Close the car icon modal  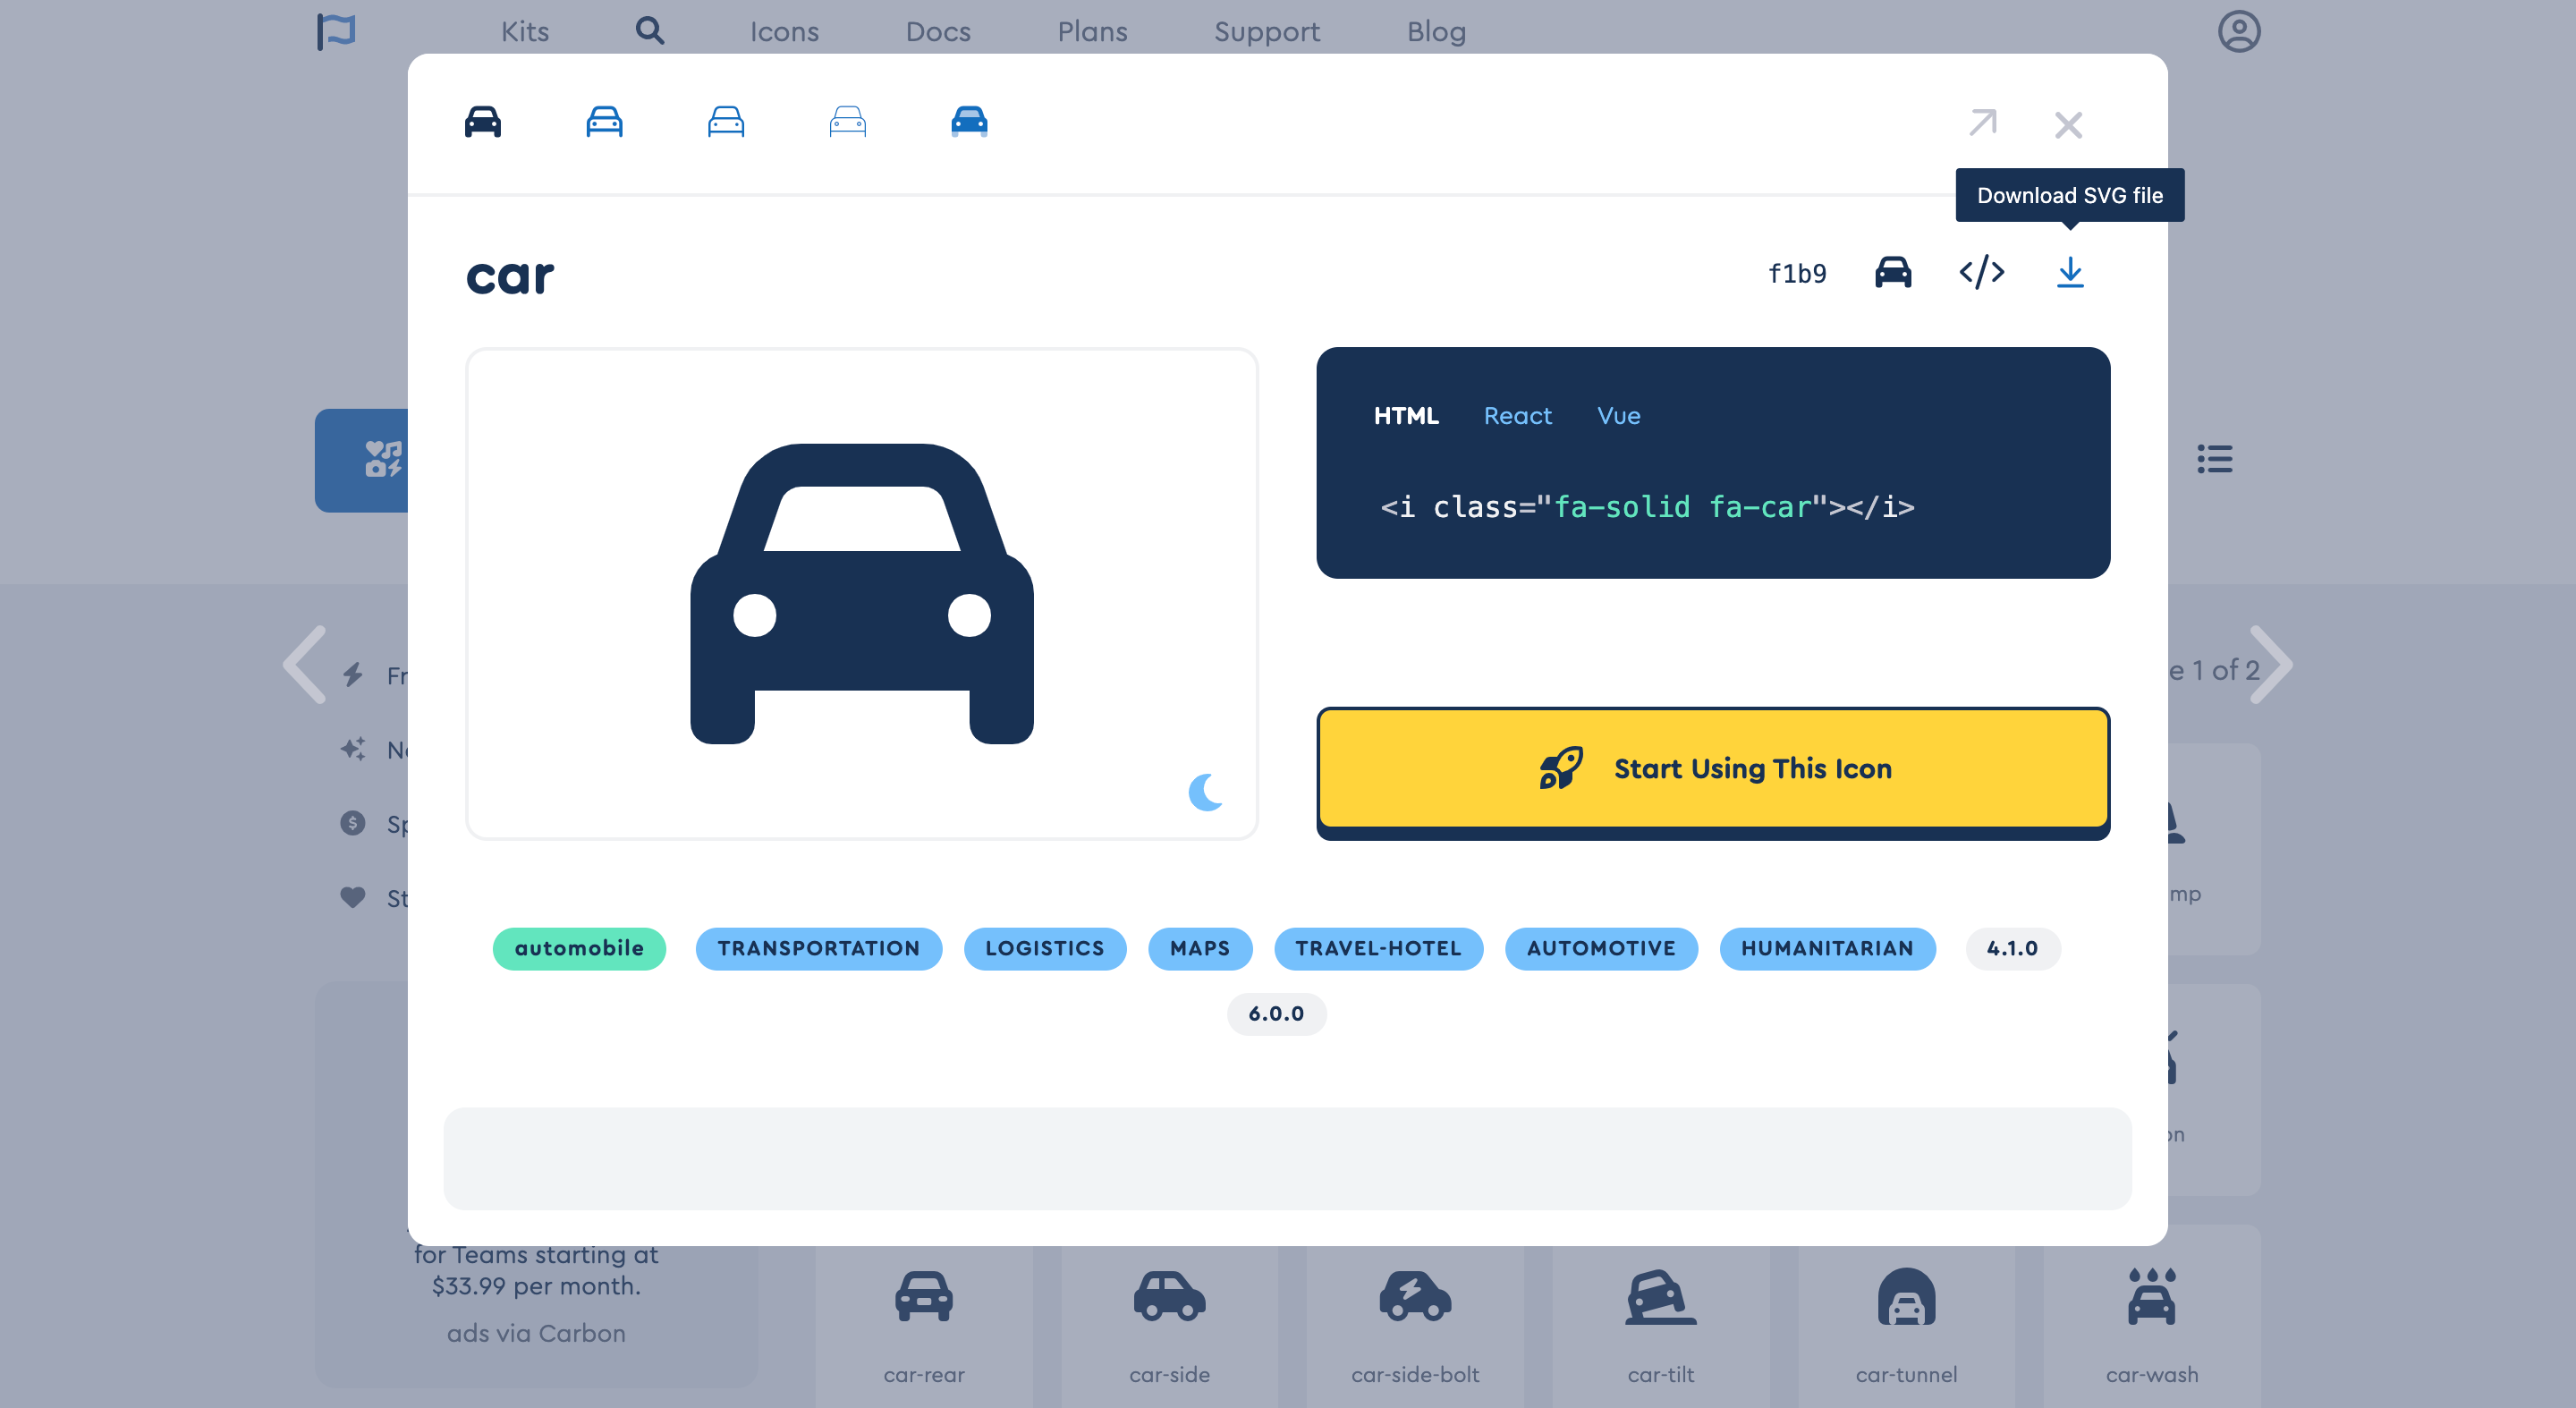pyautogui.click(x=2068, y=125)
